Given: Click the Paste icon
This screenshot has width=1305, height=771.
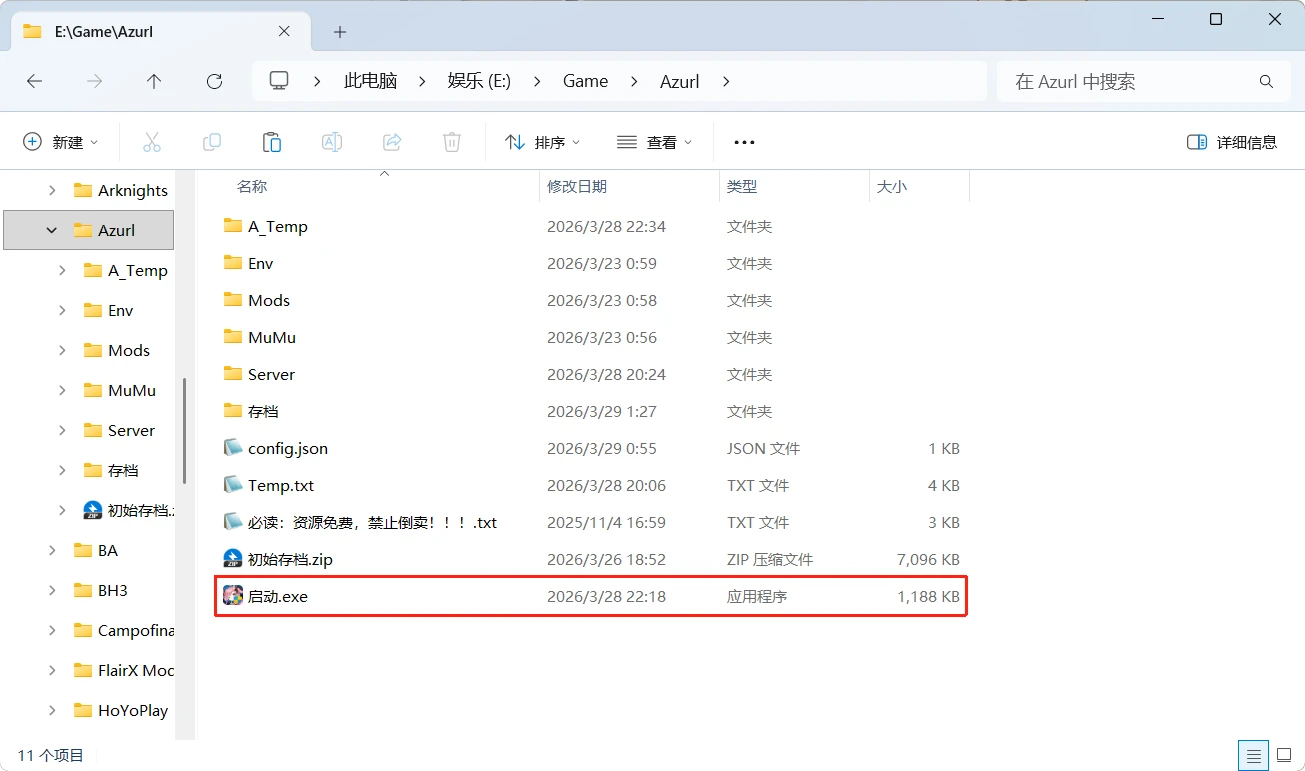Looking at the screenshot, I should [x=272, y=141].
